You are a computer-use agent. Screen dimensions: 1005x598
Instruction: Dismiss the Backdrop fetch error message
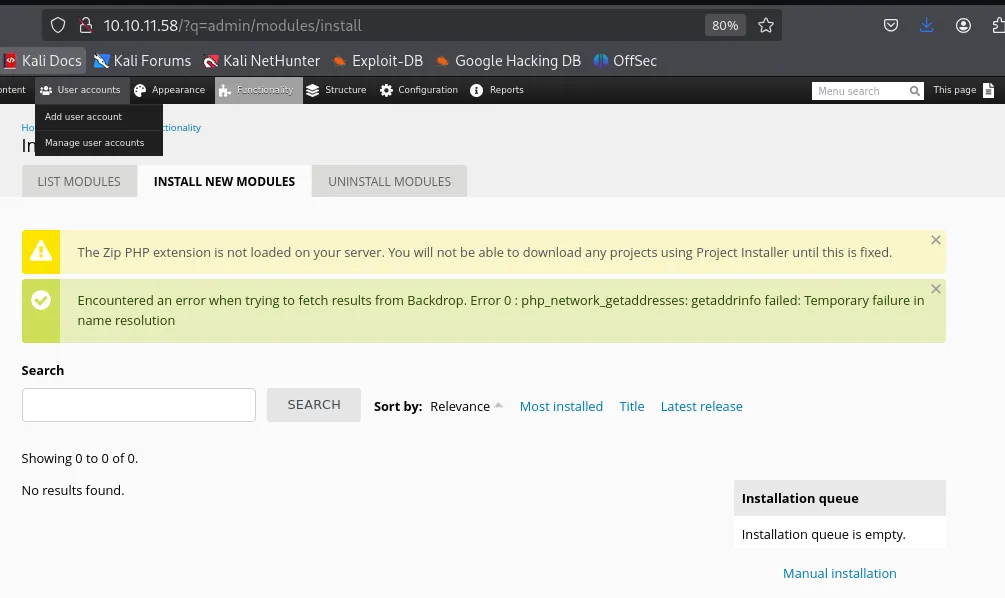point(936,289)
